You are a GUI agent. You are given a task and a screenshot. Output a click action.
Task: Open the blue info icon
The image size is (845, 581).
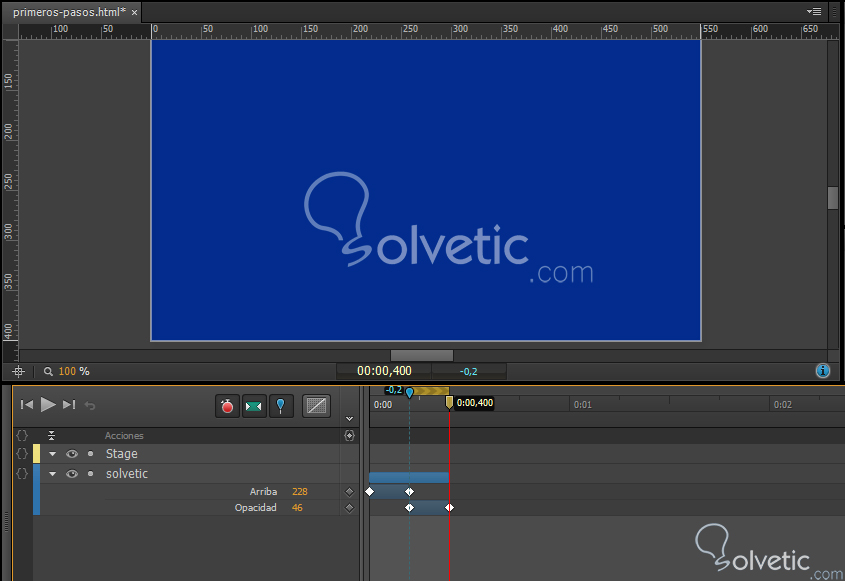823,371
